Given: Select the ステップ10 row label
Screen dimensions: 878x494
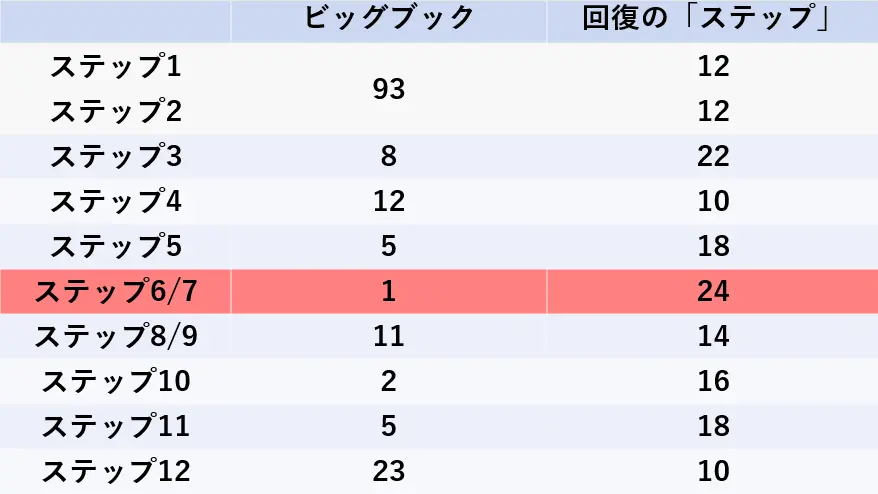Looking at the screenshot, I should [116, 381].
